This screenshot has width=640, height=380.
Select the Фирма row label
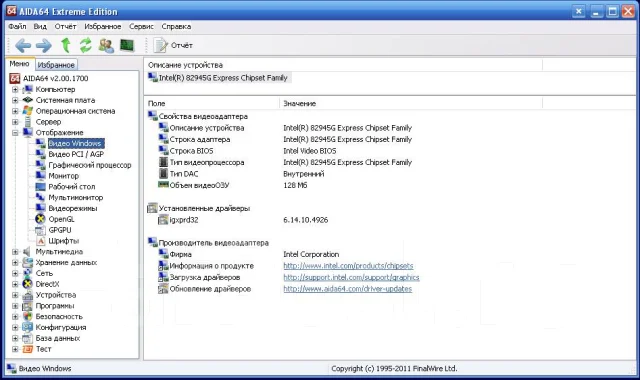(x=180, y=254)
